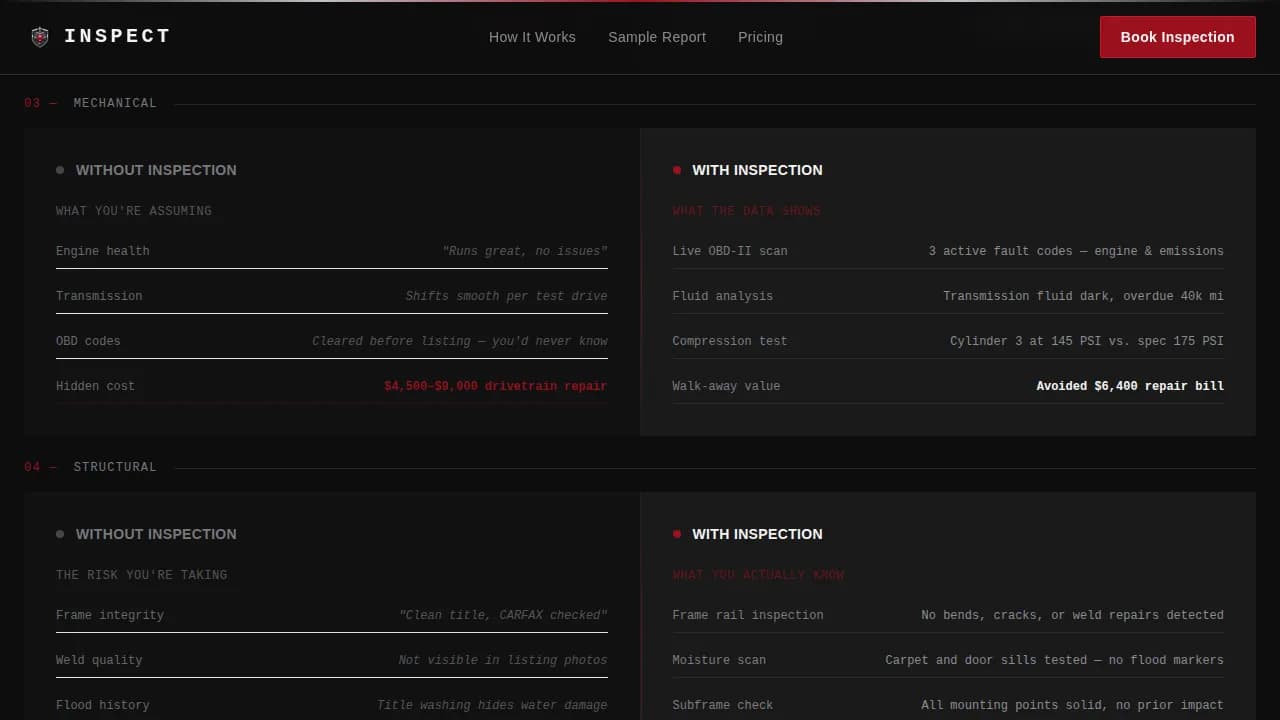Click the Live OBD-II scan label

[730, 251]
